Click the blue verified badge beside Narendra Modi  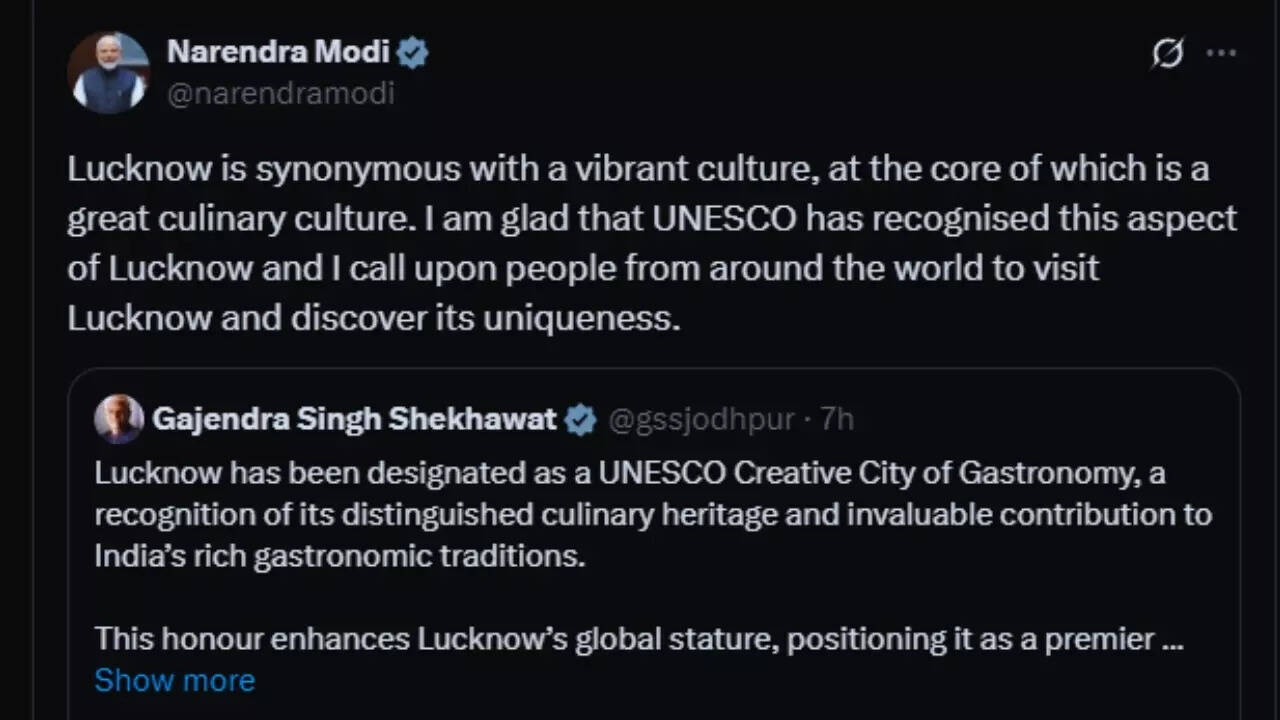tap(414, 52)
